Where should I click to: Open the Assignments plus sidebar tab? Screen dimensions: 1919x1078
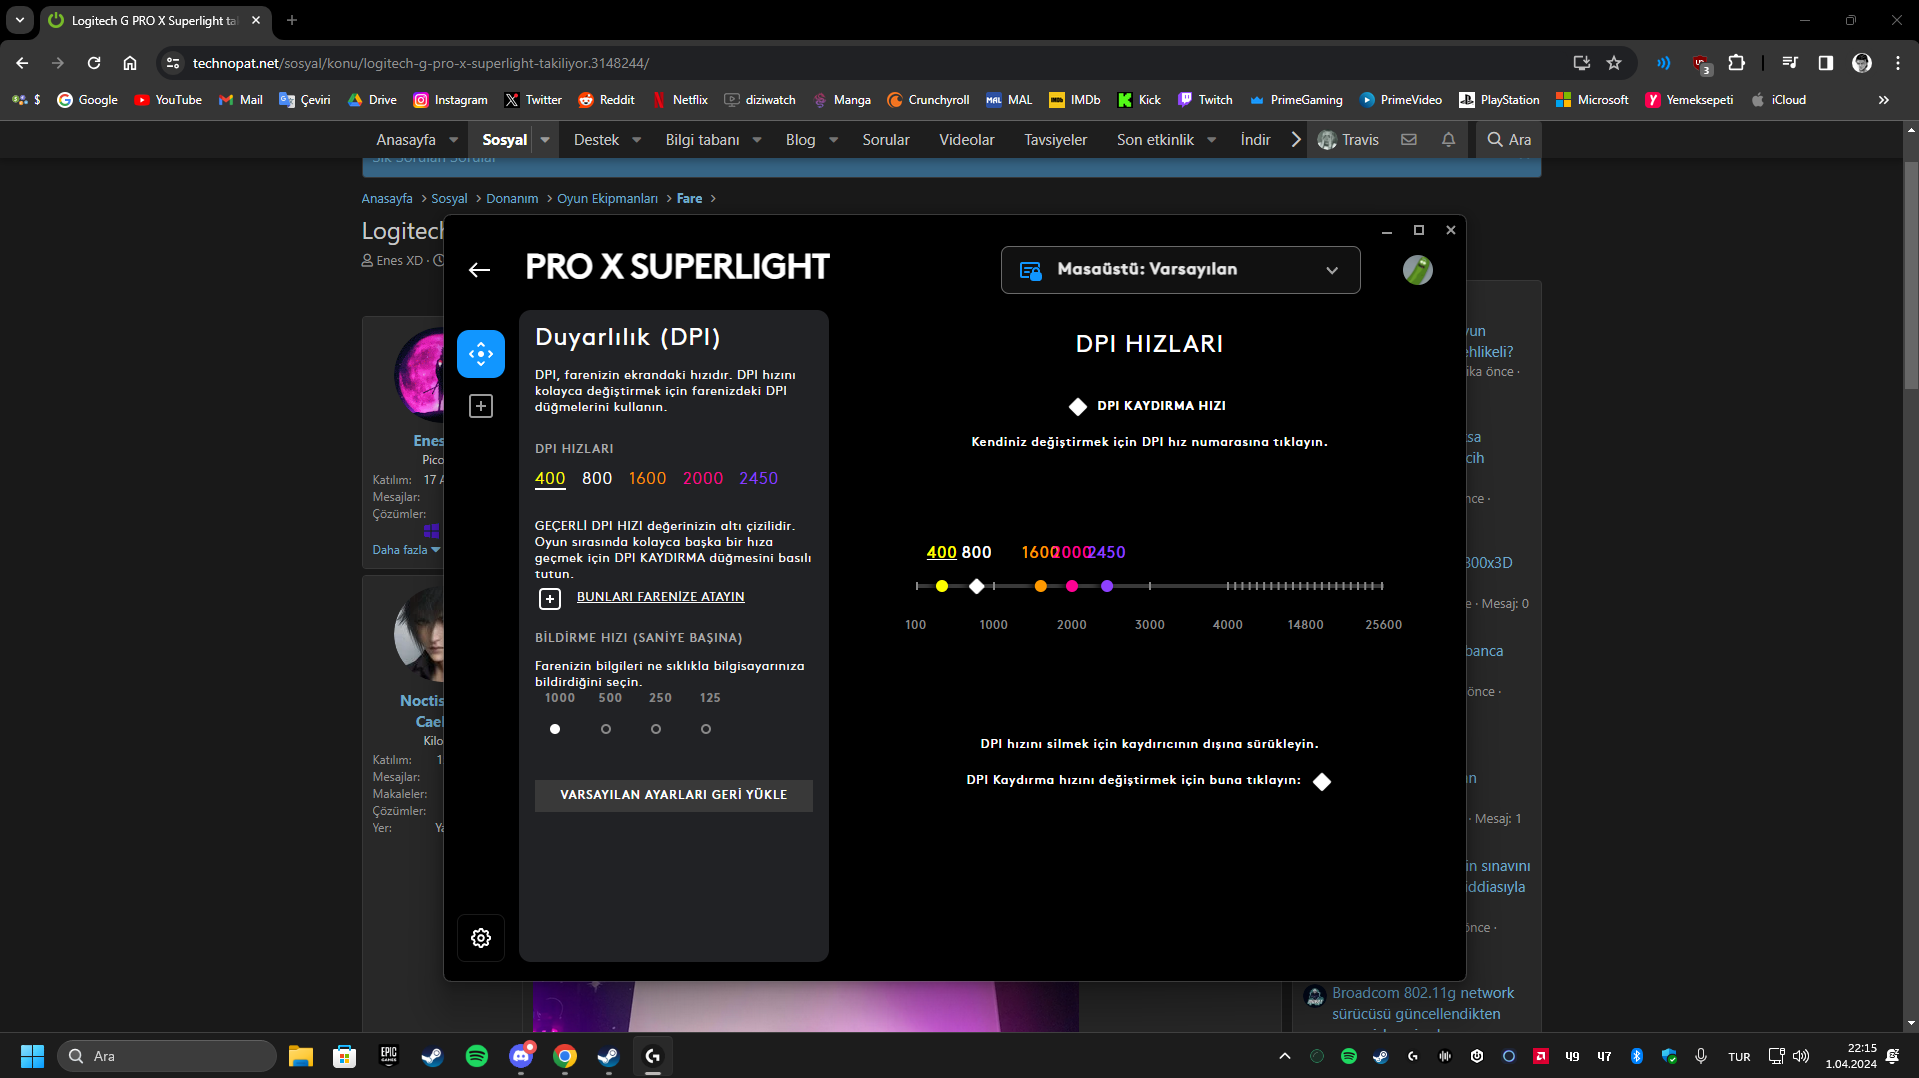point(481,406)
